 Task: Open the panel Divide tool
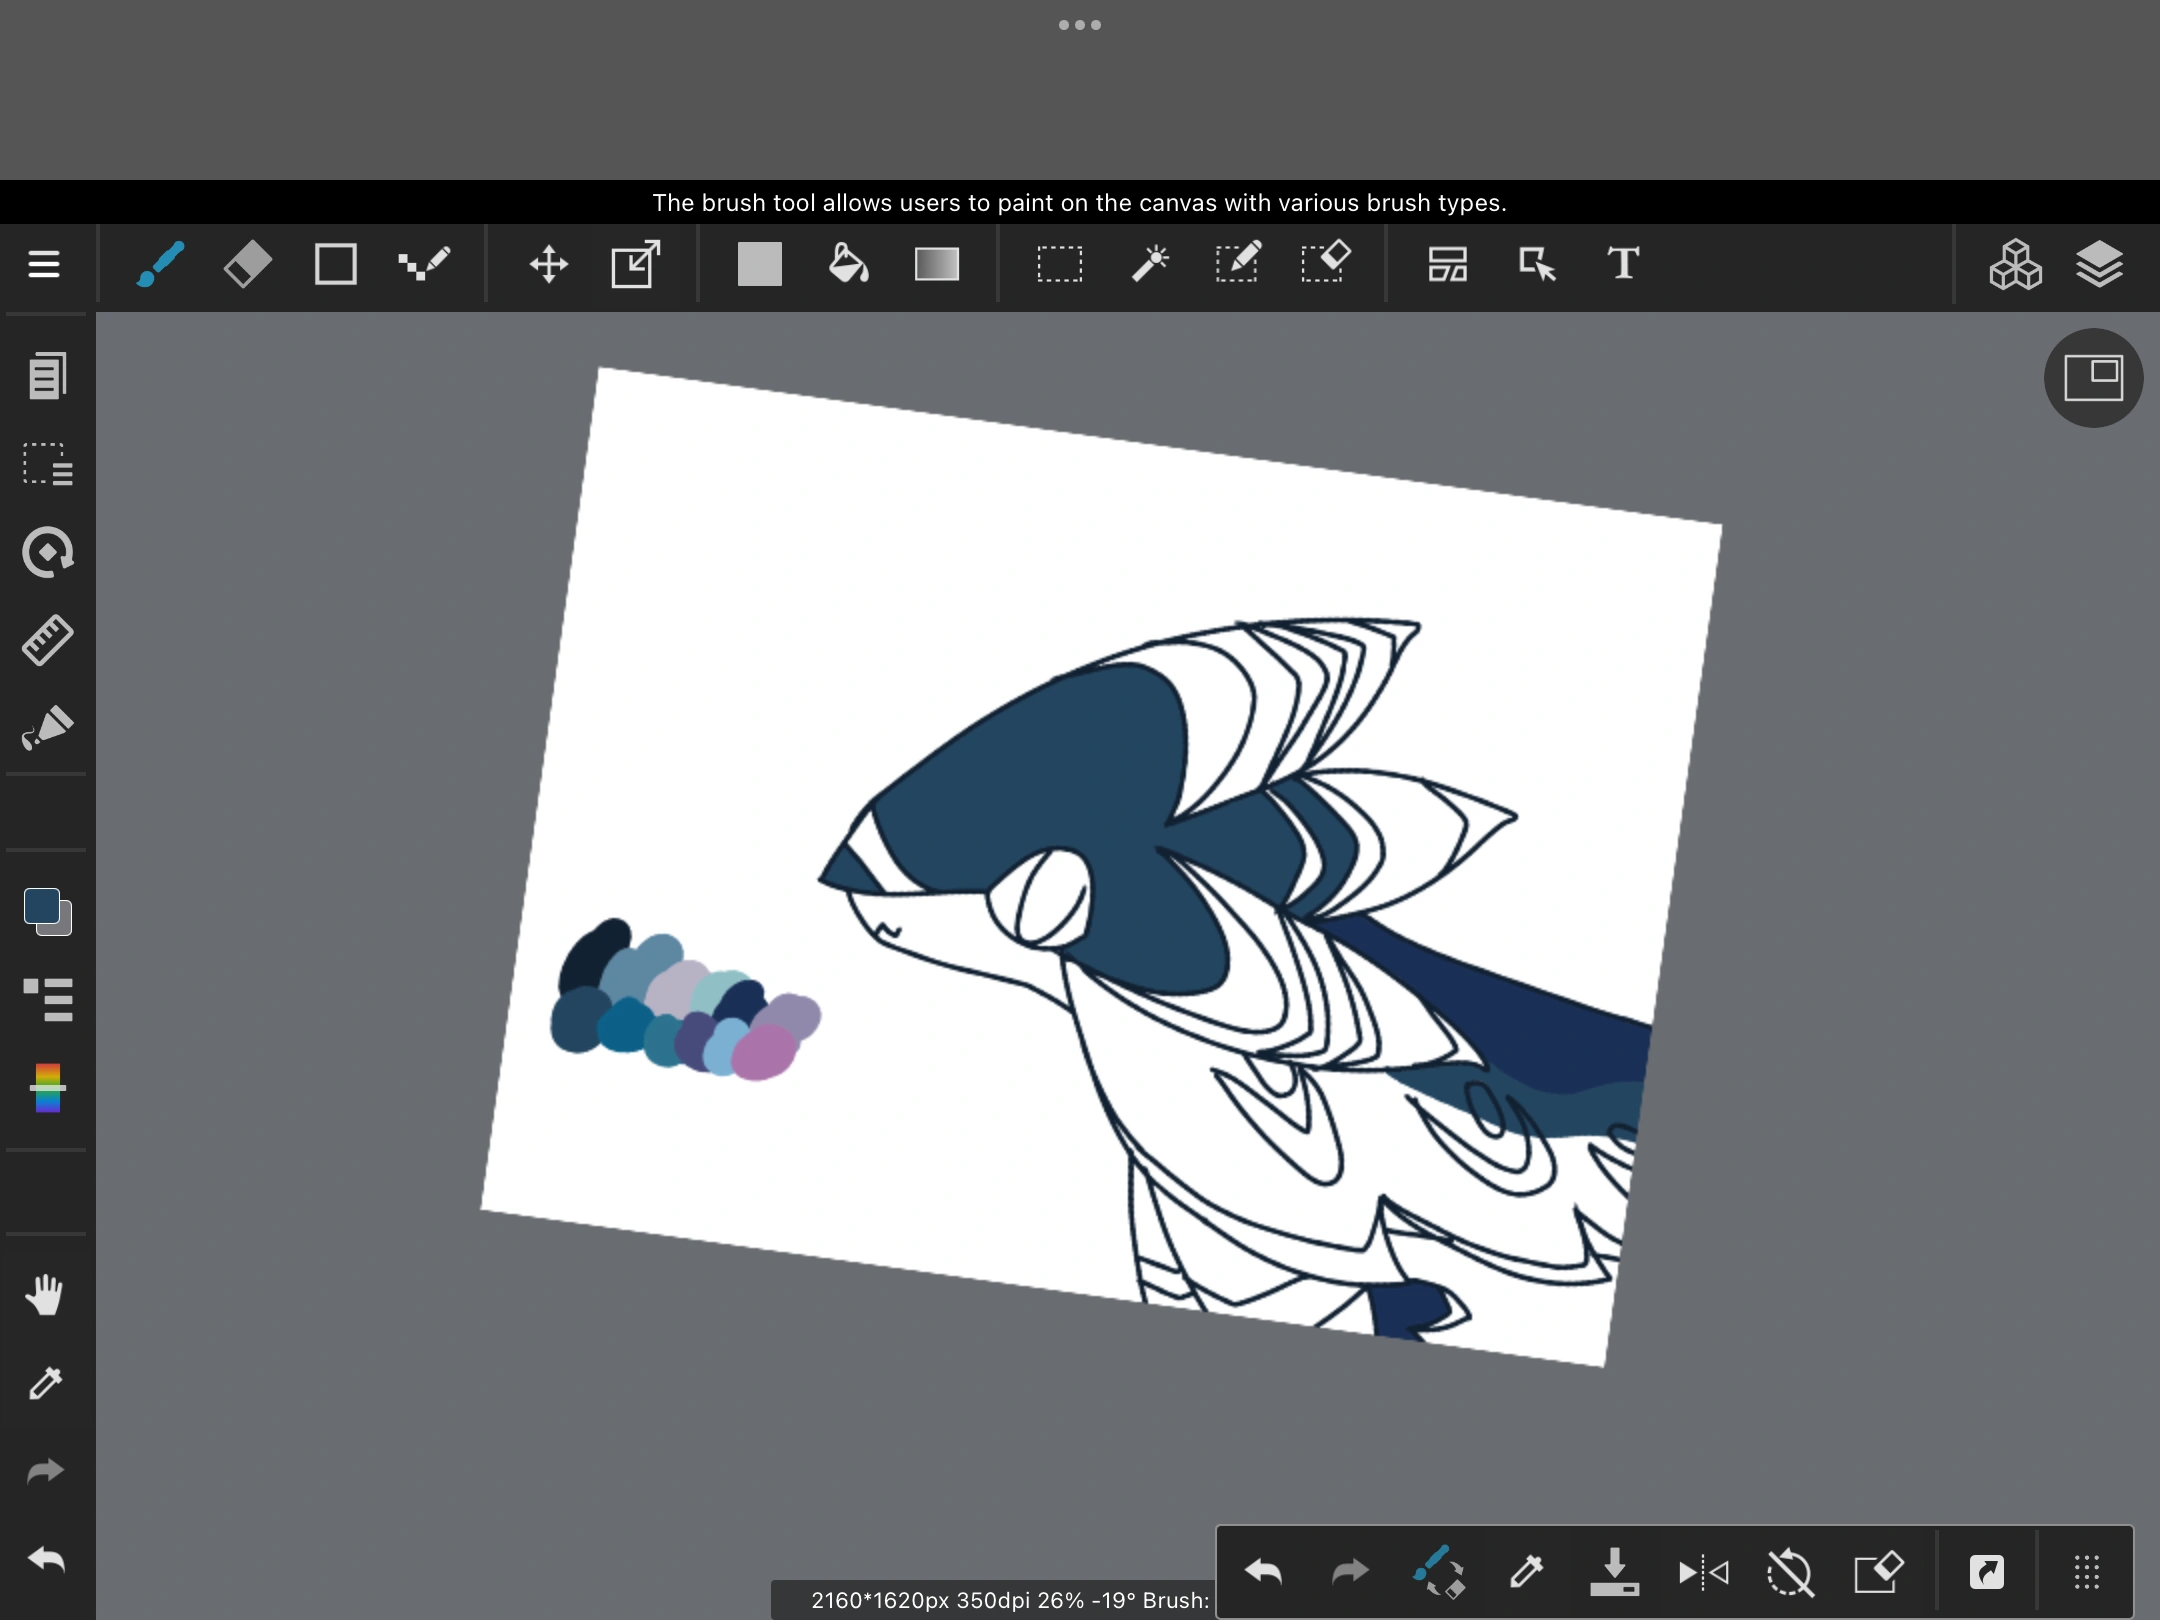(1447, 265)
